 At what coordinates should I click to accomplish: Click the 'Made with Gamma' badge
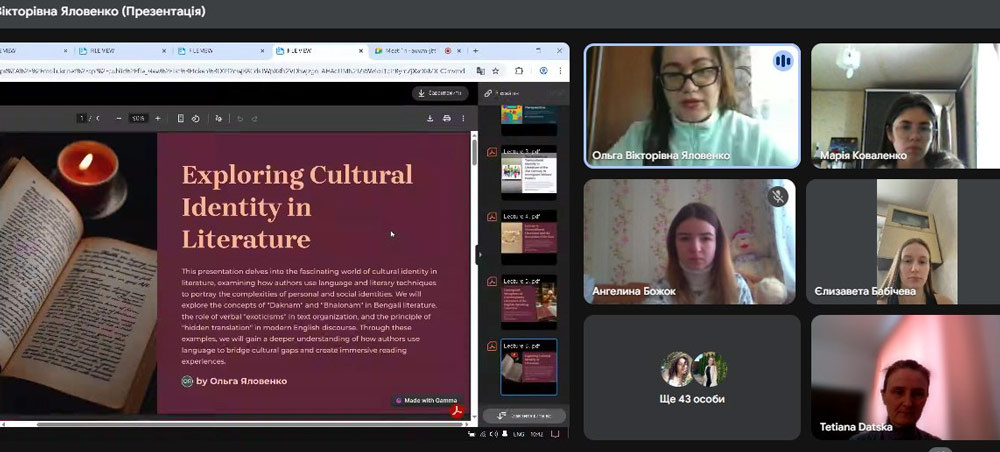(428, 400)
